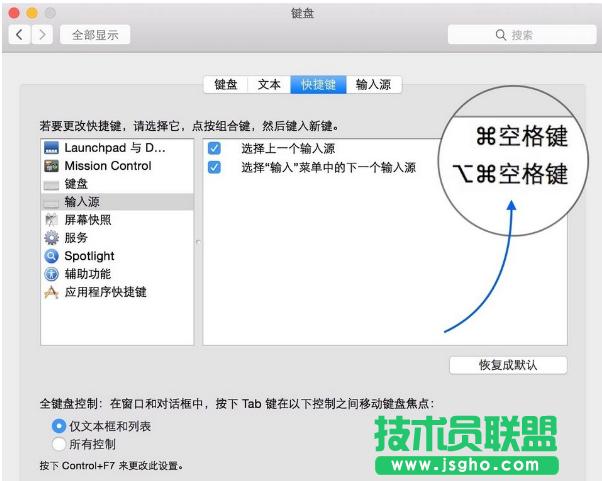
Task: Select the Launchpad 与 Dock icon
Action: (52, 148)
